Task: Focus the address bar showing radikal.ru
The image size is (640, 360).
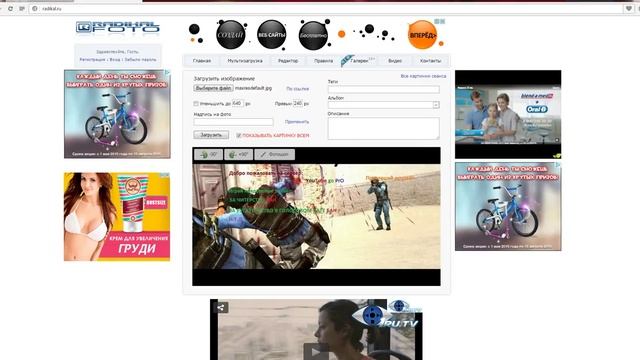Action: click(327, 9)
